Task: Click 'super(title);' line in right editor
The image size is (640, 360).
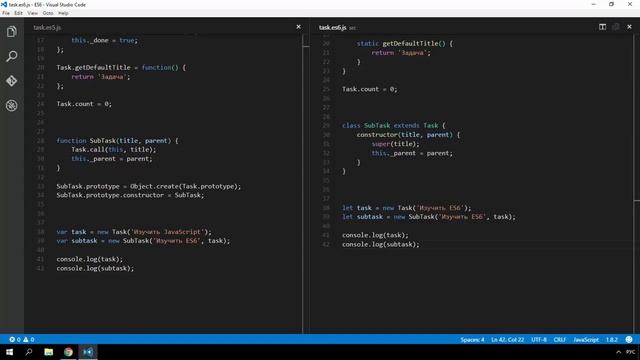Action: point(396,144)
